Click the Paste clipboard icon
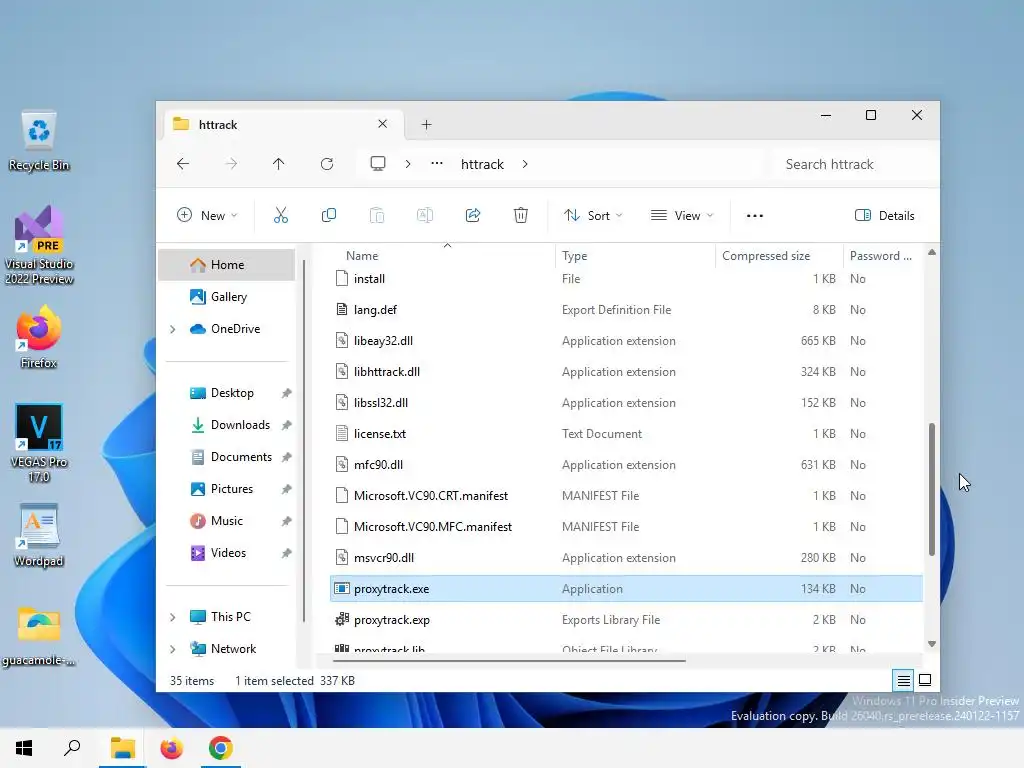 (377, 216)
